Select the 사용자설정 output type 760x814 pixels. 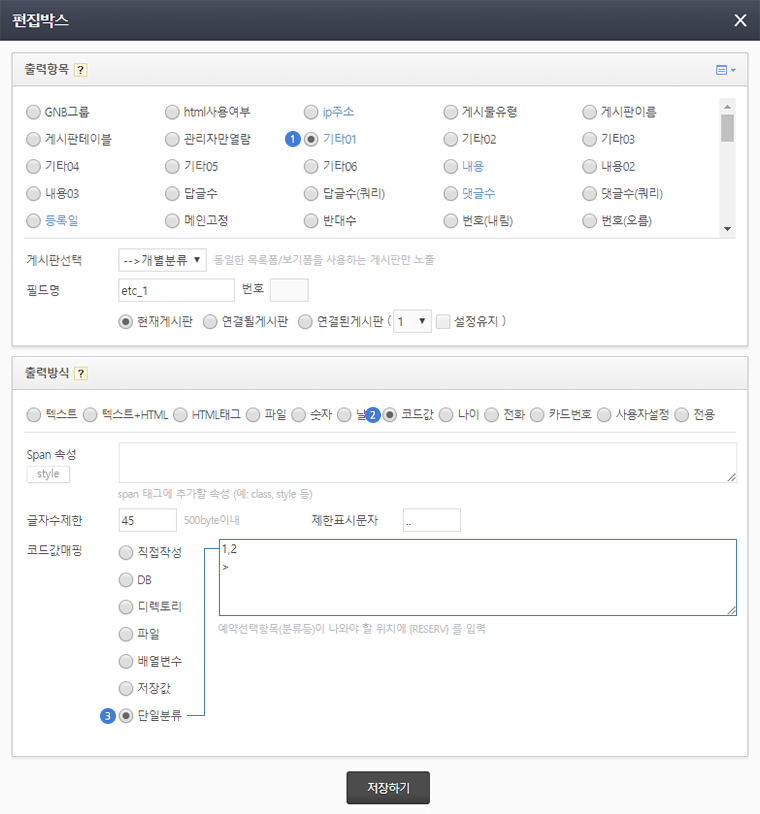click(x=604, y=414)
